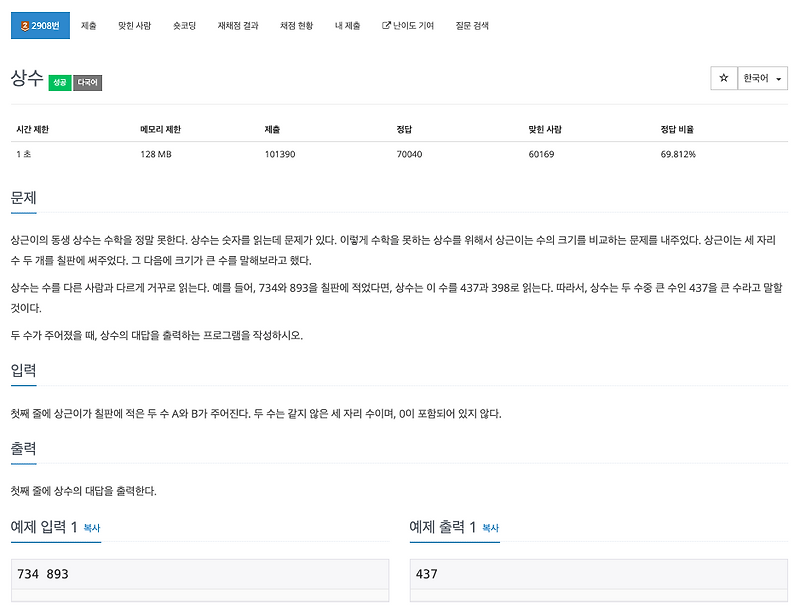Click the external-link icon on 난이도 기여
This screenshot has height=615, width=800.
[385, 27]
